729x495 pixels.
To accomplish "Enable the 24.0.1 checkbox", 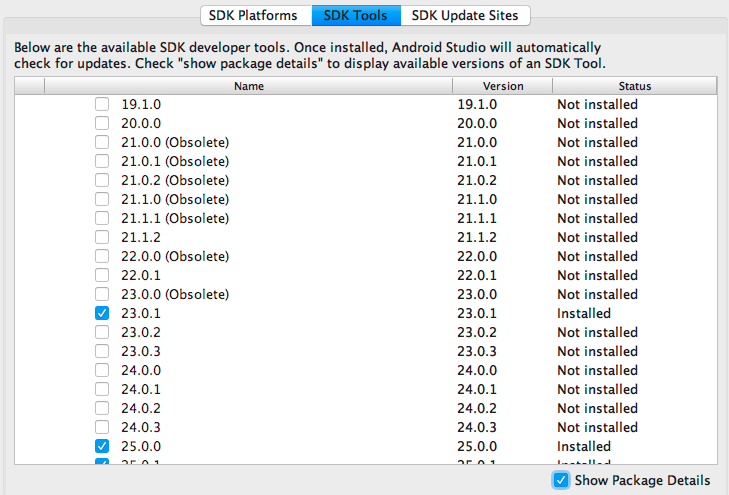I will coord(102,389).
